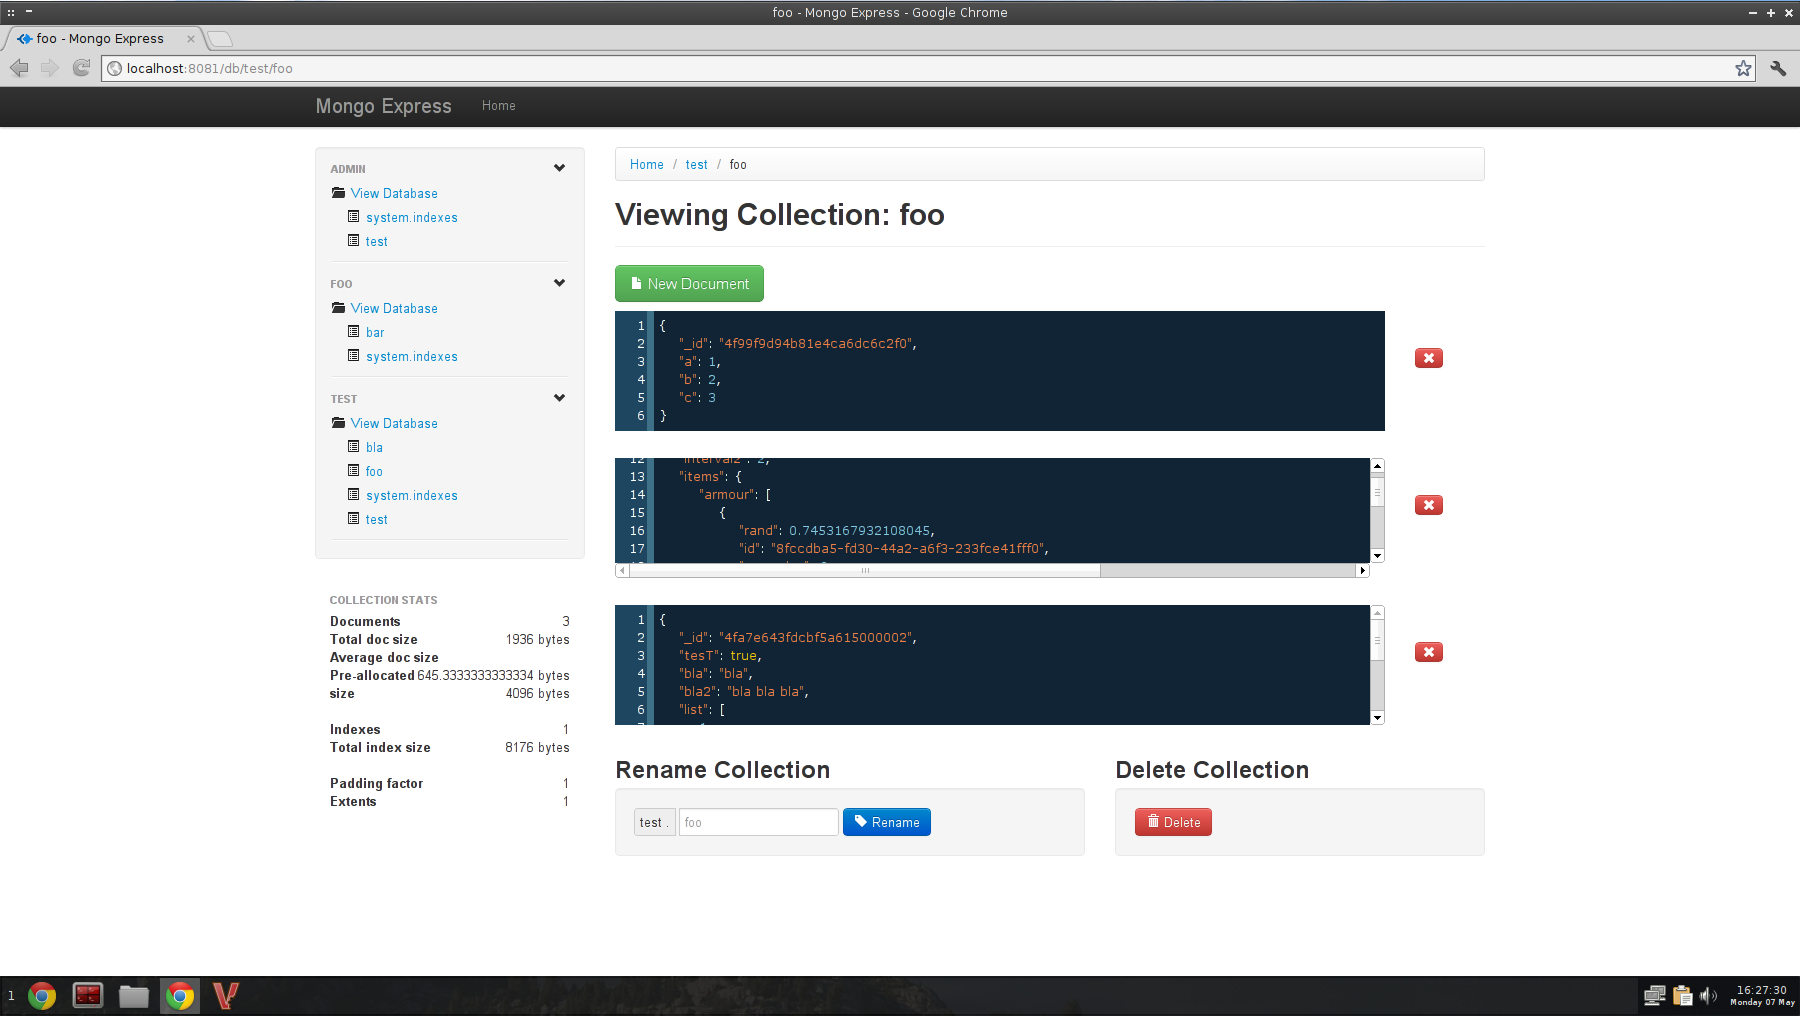Open the bla collection under TEST
Image resolution: width=1800 pixels, height=1016 pixels.
pyautogui.click(x=374, y=448)
